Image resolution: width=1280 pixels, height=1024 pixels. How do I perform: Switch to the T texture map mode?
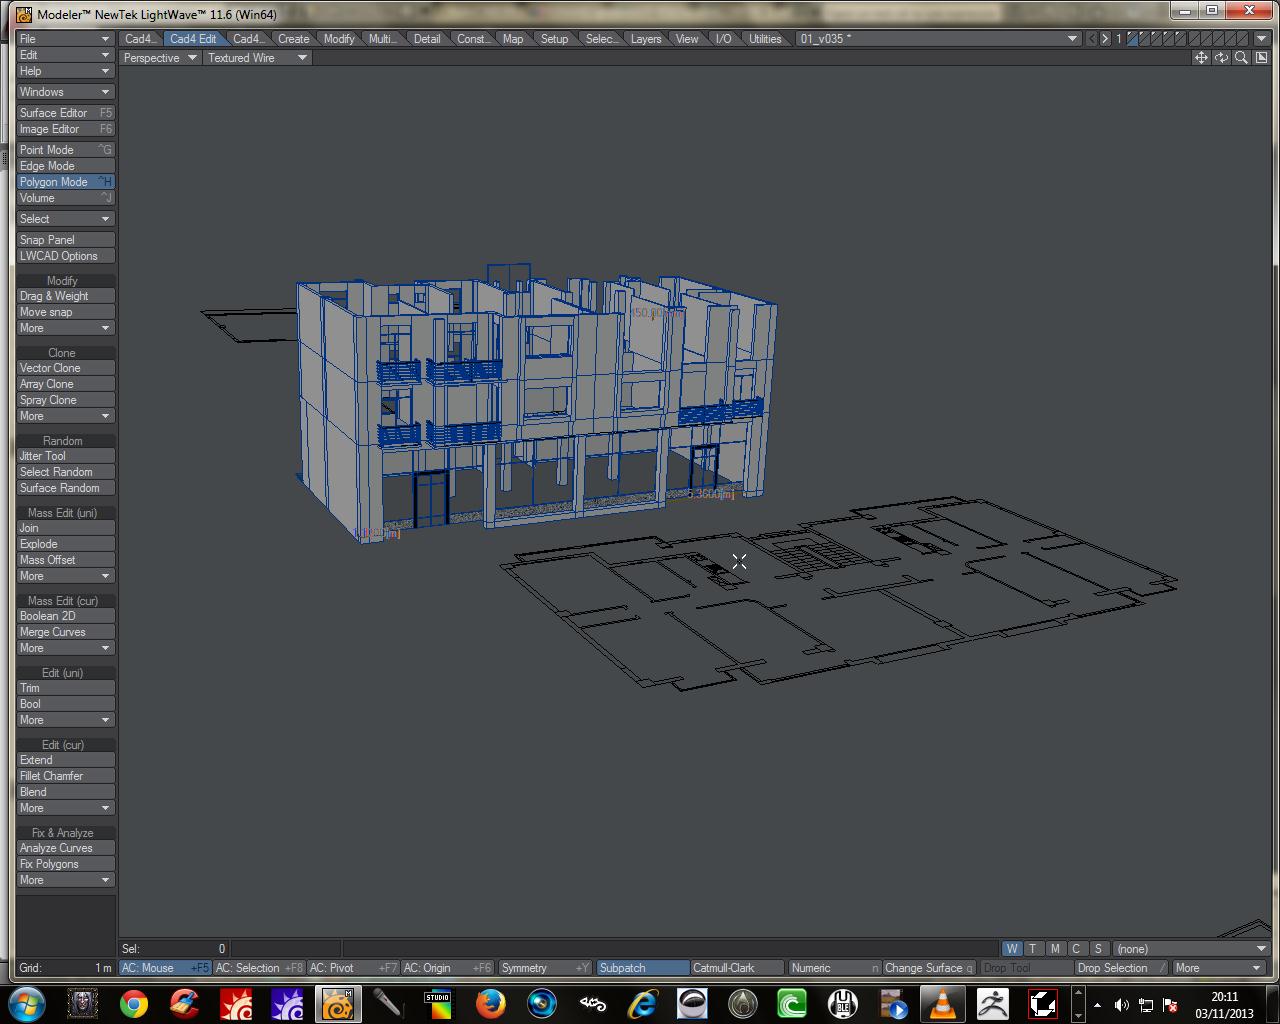pyautogui.click(x=1033, y=949)
